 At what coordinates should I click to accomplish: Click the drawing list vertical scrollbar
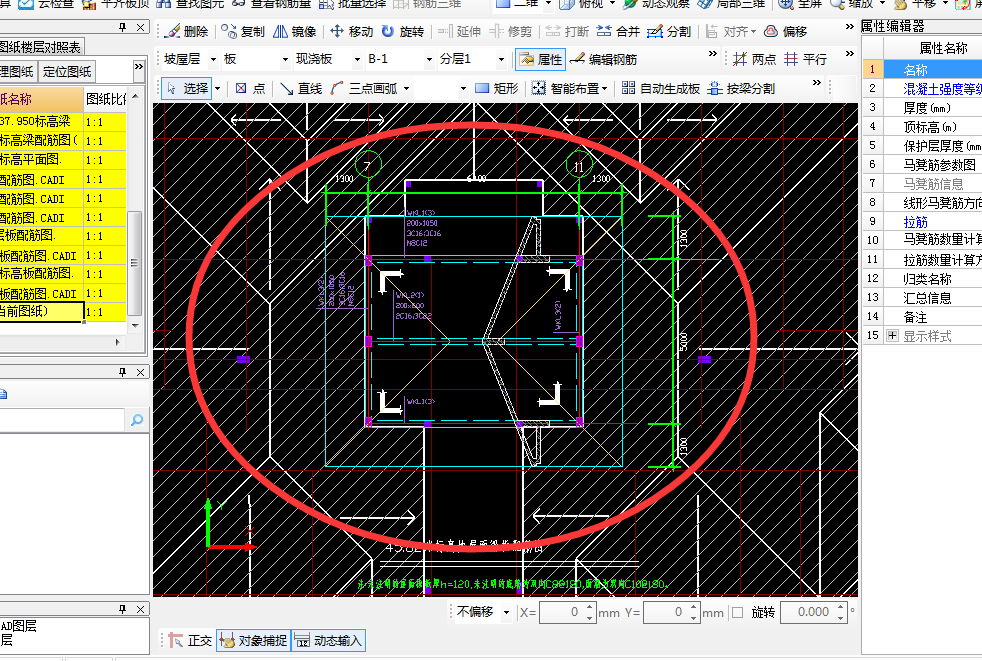click(x=135, y=263)
